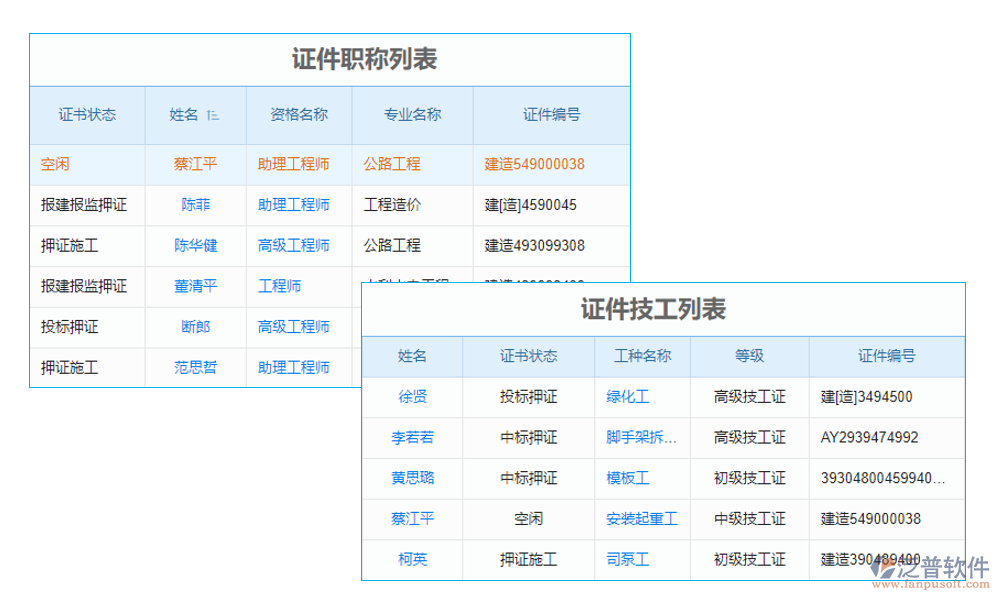Select 助理工程师 qualification link for 陈菲
Viewport: 1000px width, 600px height.
pyautogui.click(x=296, y=205)
